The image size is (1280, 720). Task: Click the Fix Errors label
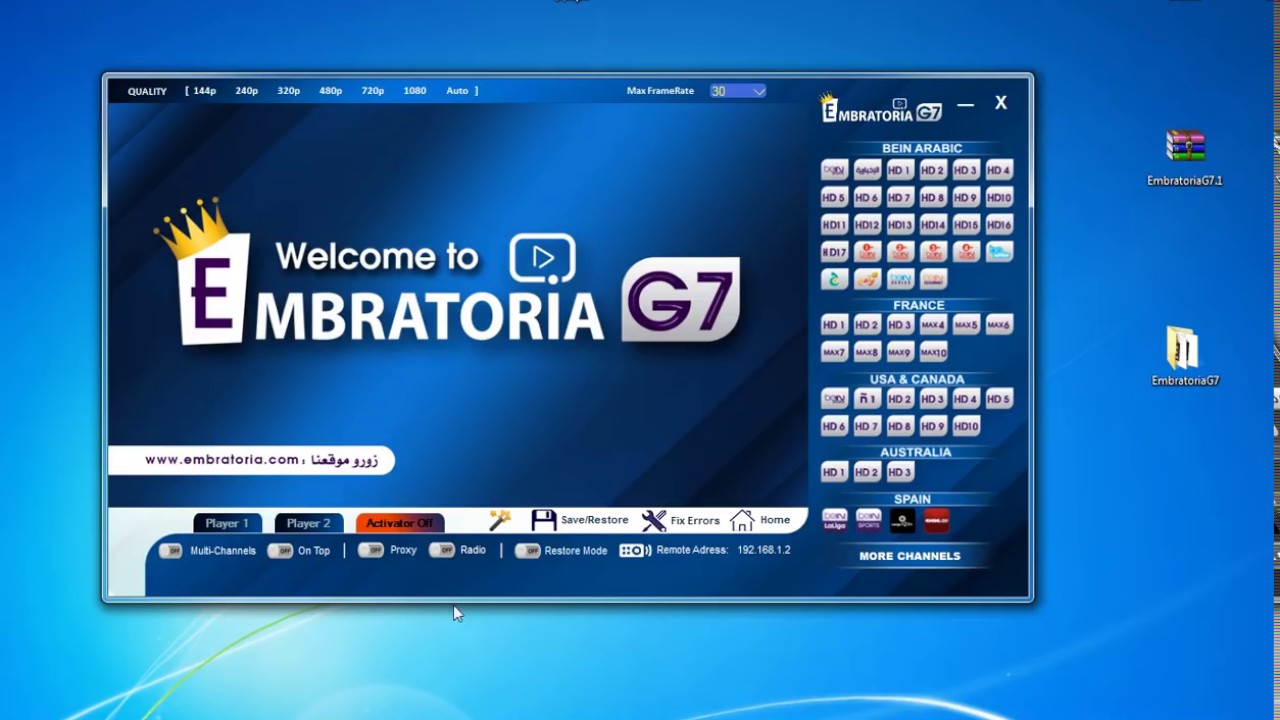(695, 520)
